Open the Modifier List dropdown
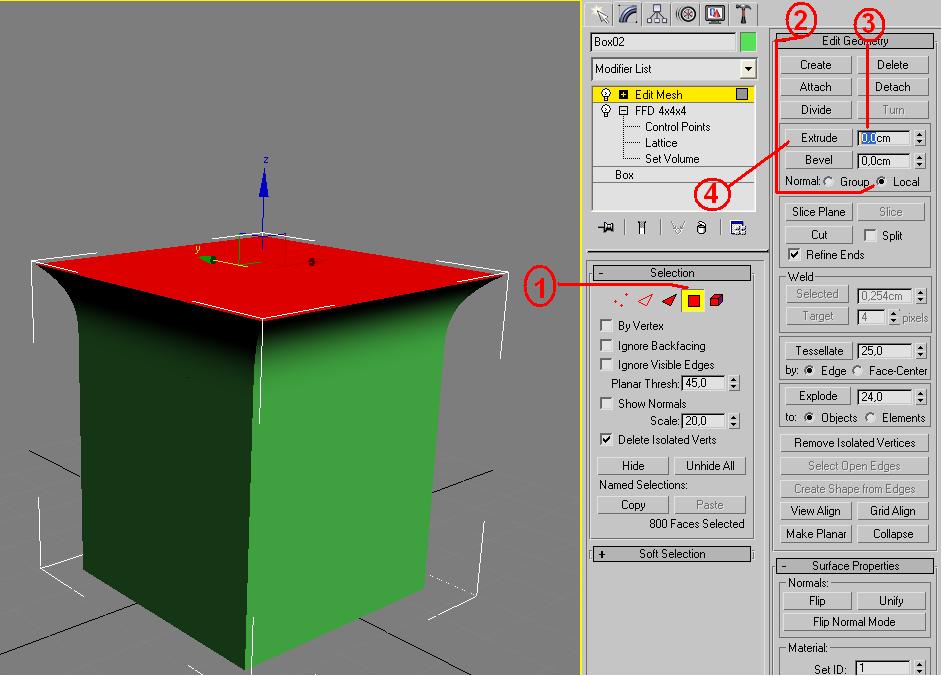Image resolution: width=942 pixels, height=676 pixels. 748,69
